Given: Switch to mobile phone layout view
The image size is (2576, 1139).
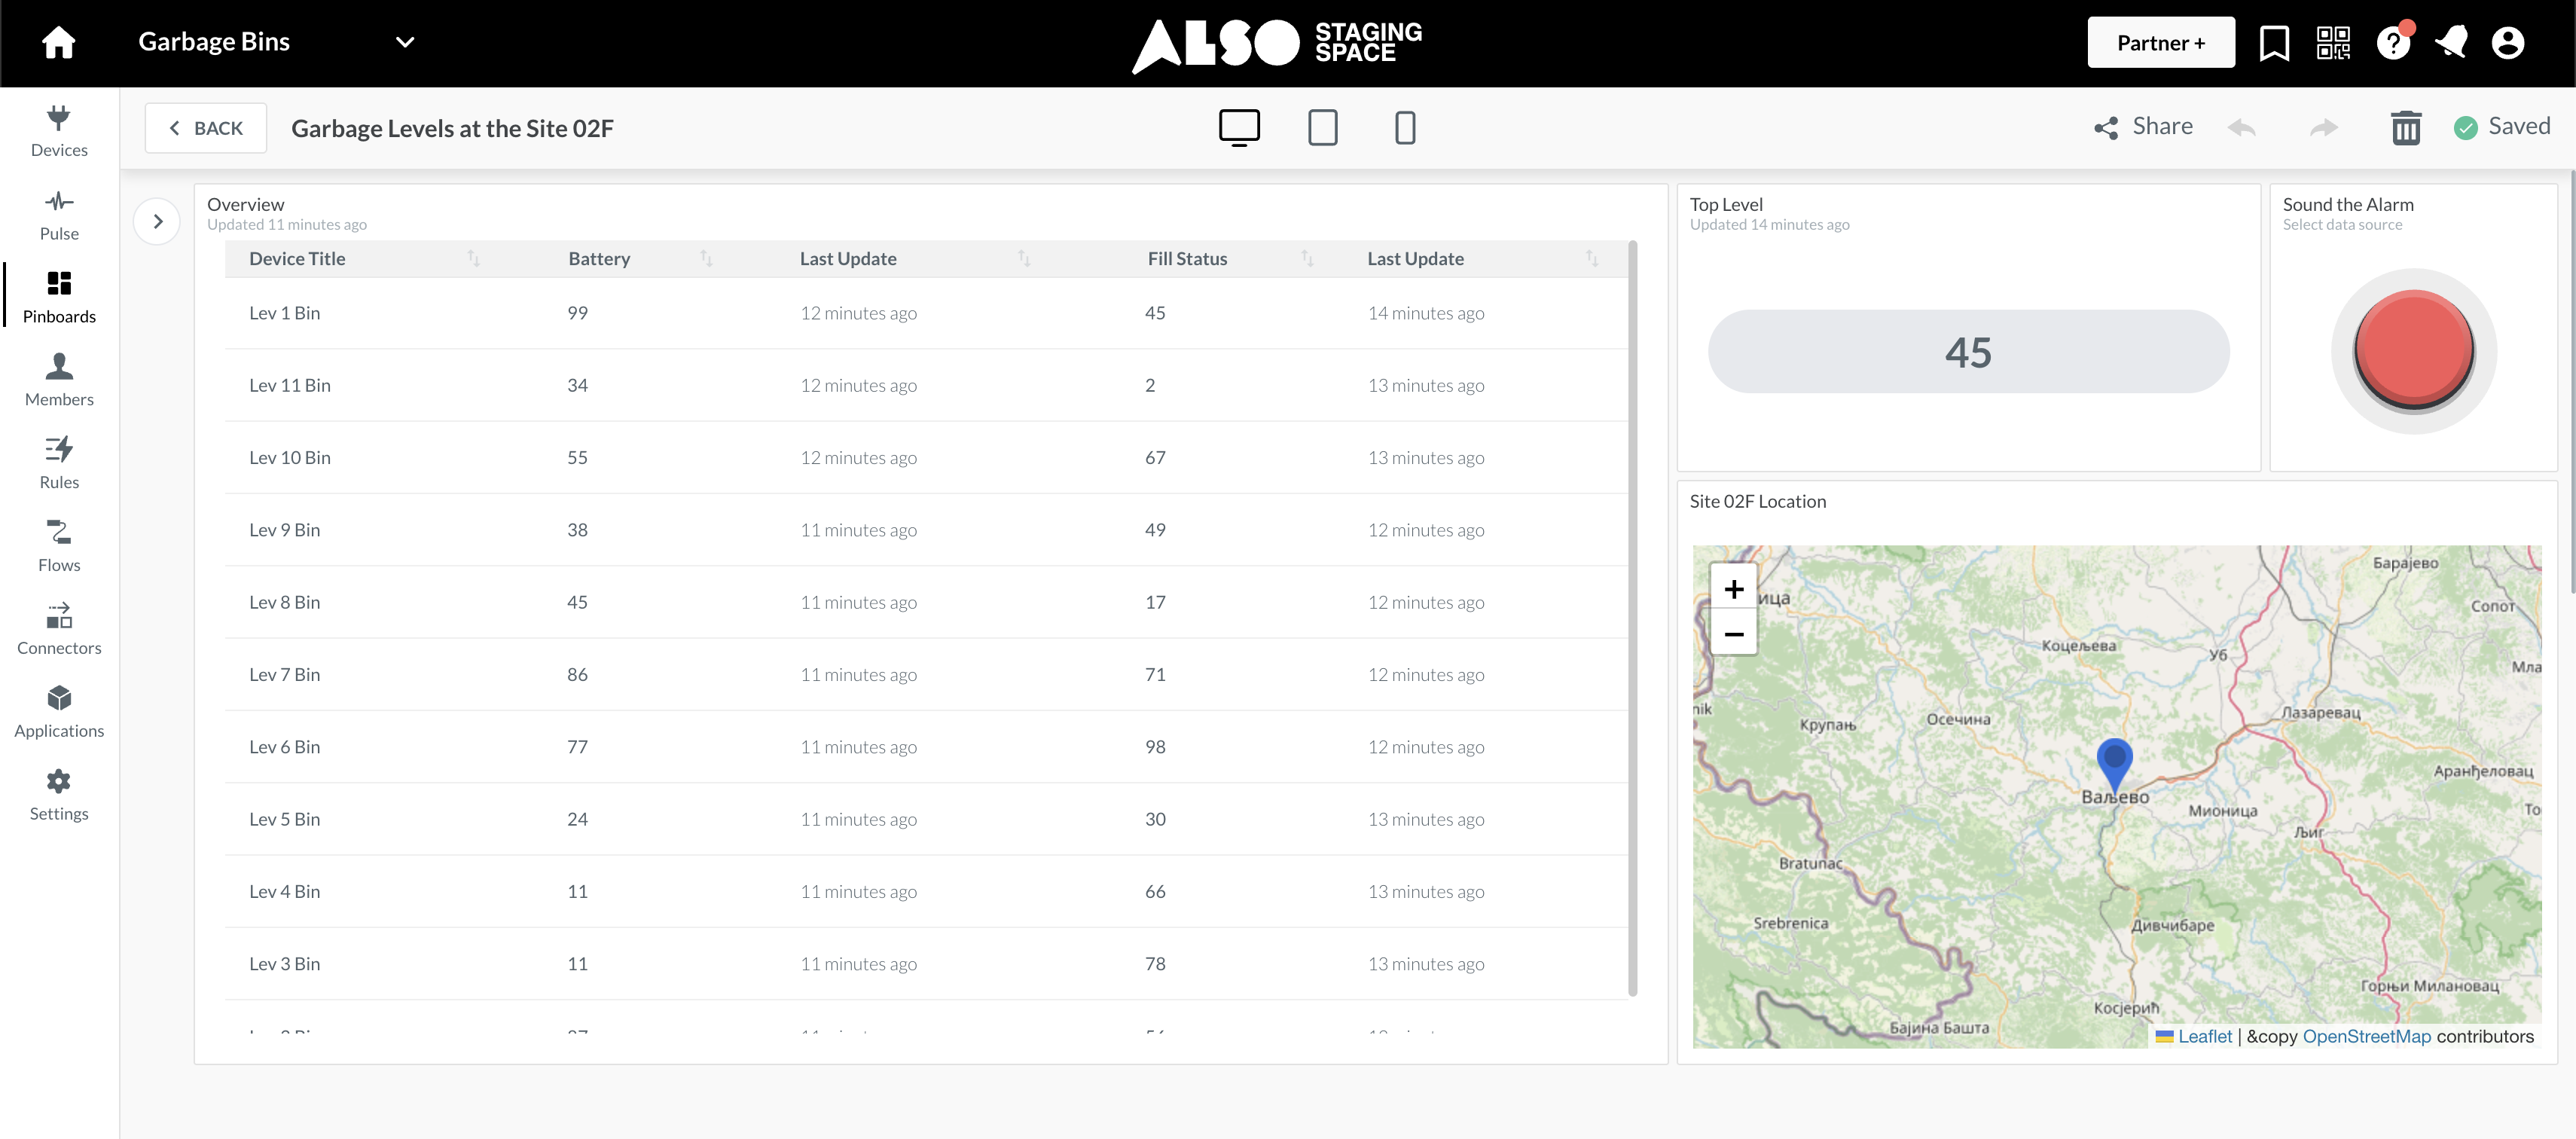Looking at the screenshot, I should 1405,128.
